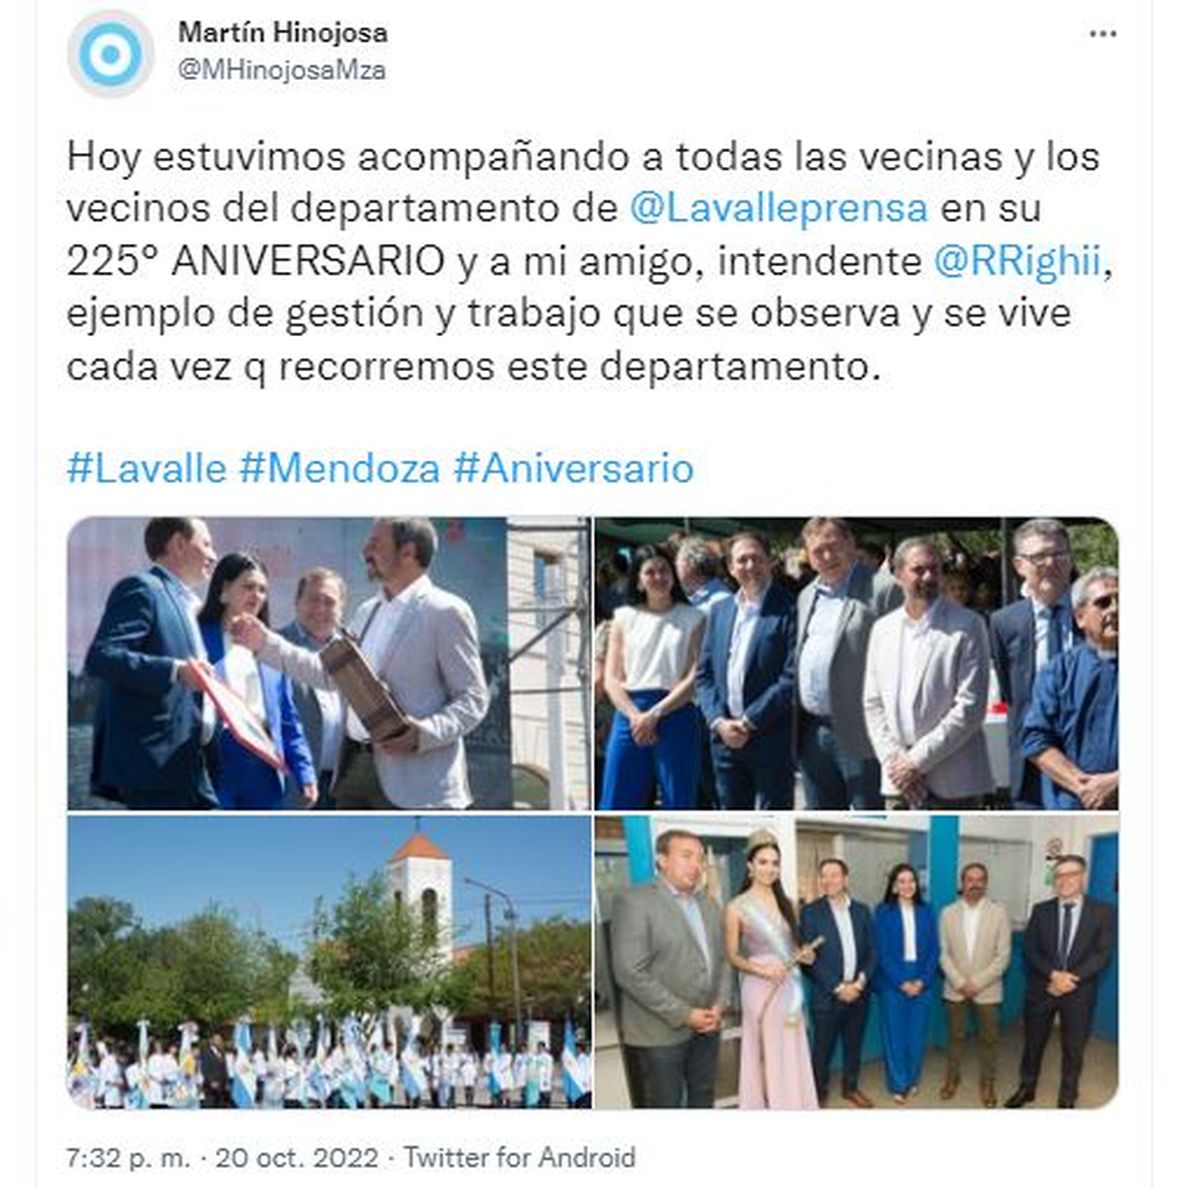Open the indoor photo with crowned queen
Screen dimensions: 1200x1188
pos(857,961)
